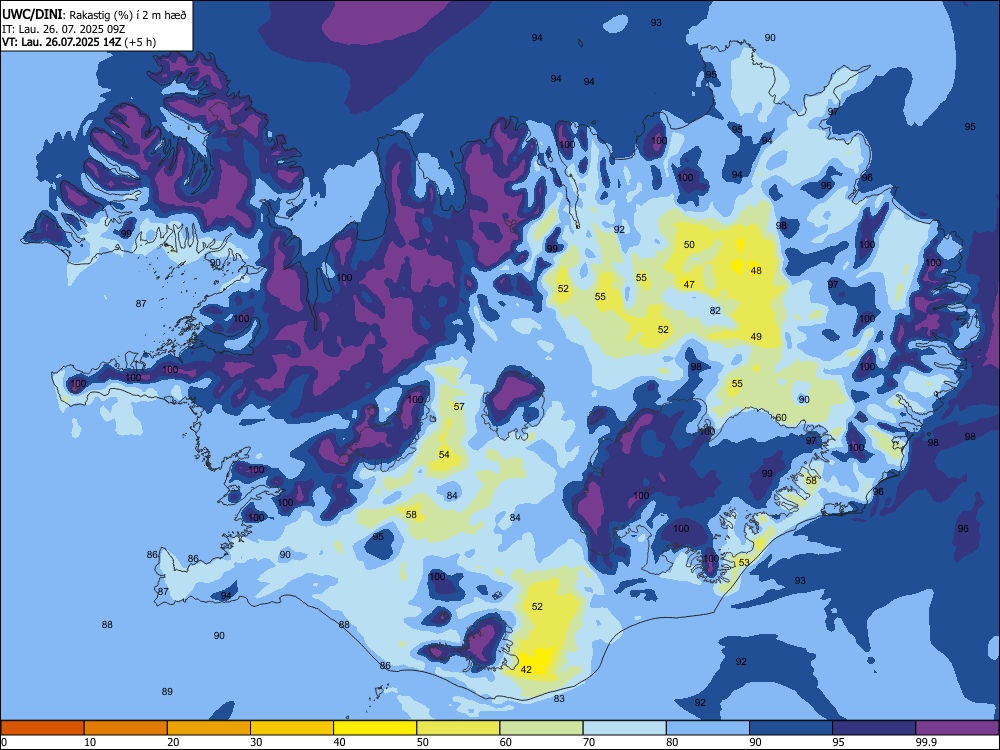Image resolution: width=1000 pixels, height=750 pixels.
Task: Click the pale yellow 50–60 legend swatch
Action: (459, 728)
